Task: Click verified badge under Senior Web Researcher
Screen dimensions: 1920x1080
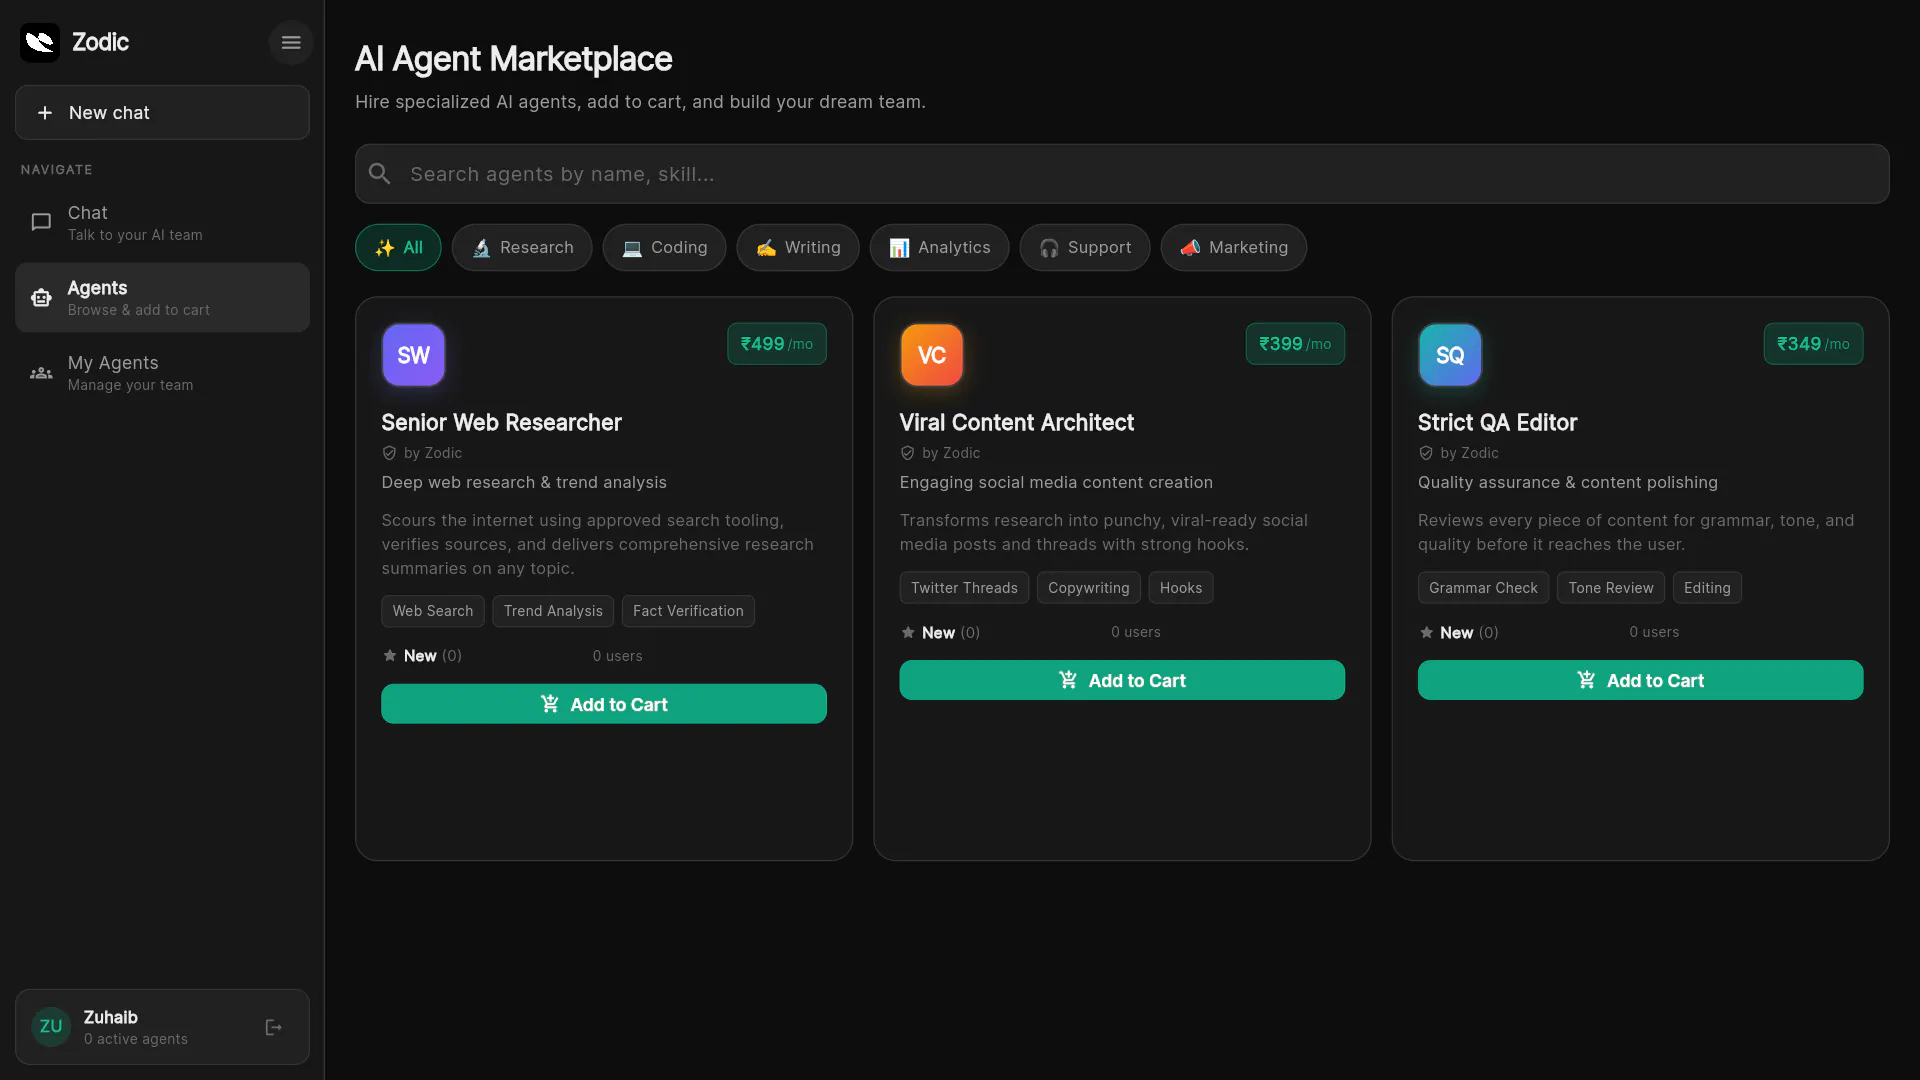Action: coord(389,453)
